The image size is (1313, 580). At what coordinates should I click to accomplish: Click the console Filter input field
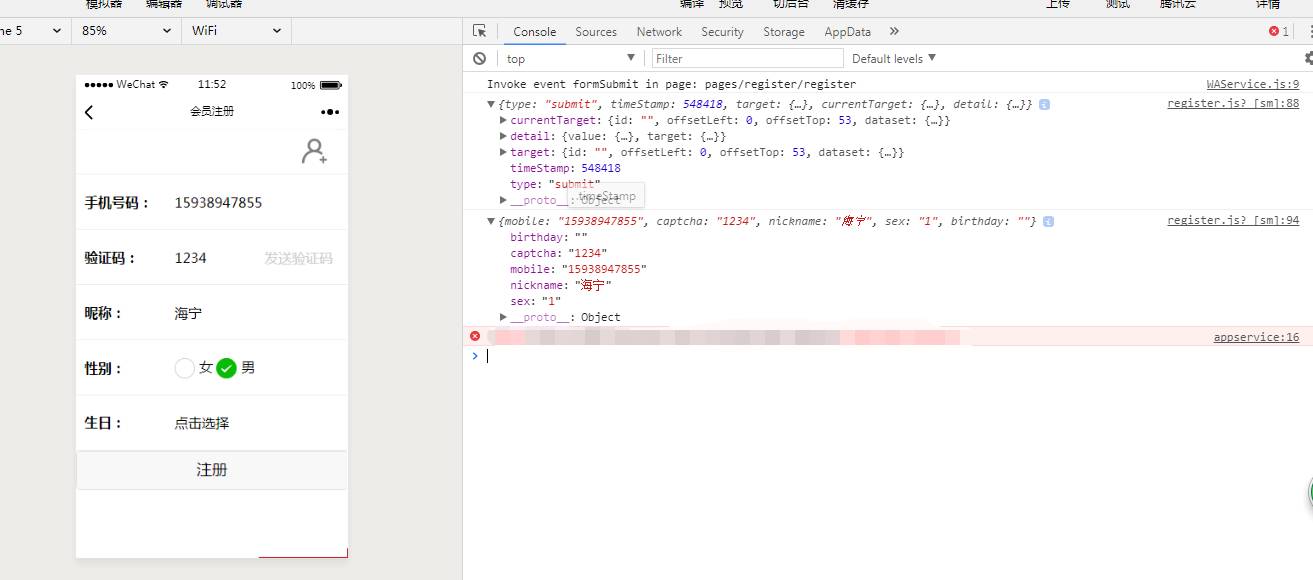click(746, 59)
